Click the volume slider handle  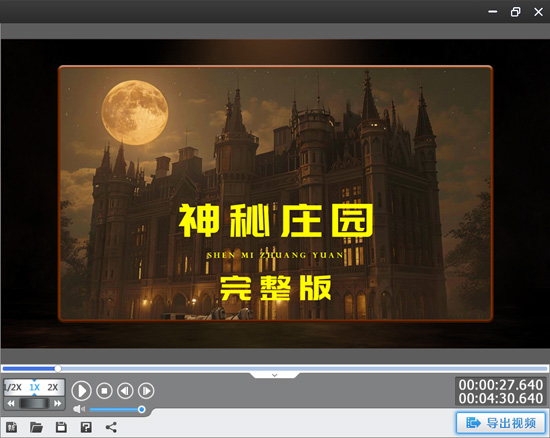click(x=141, y=409)
